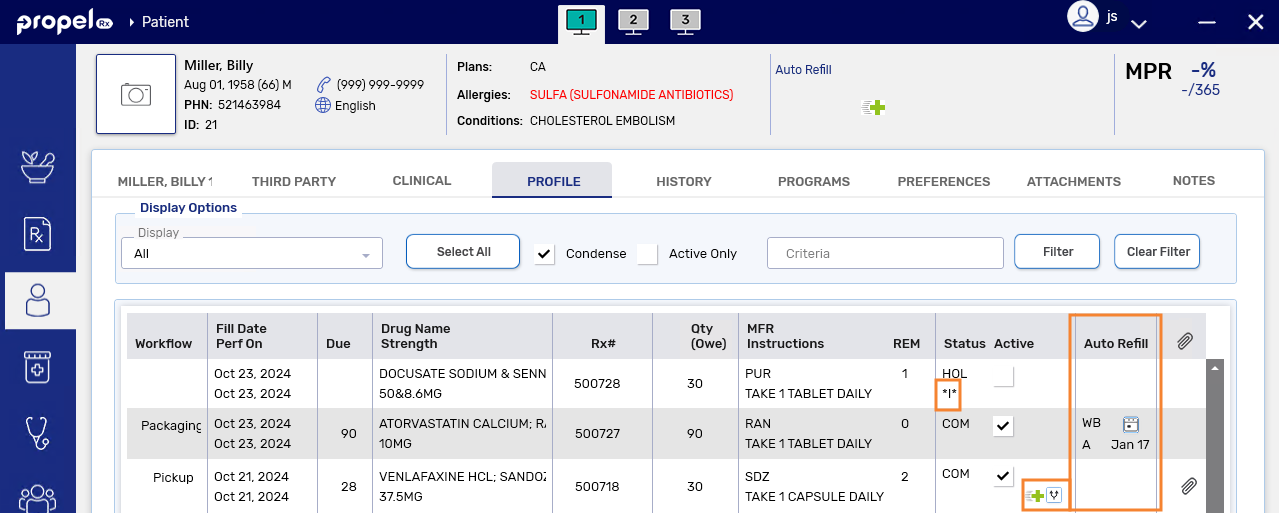Screen dimensions: 1279x513
Task: Open the pill bottle sidebar icon
Action: click(38, 366)
